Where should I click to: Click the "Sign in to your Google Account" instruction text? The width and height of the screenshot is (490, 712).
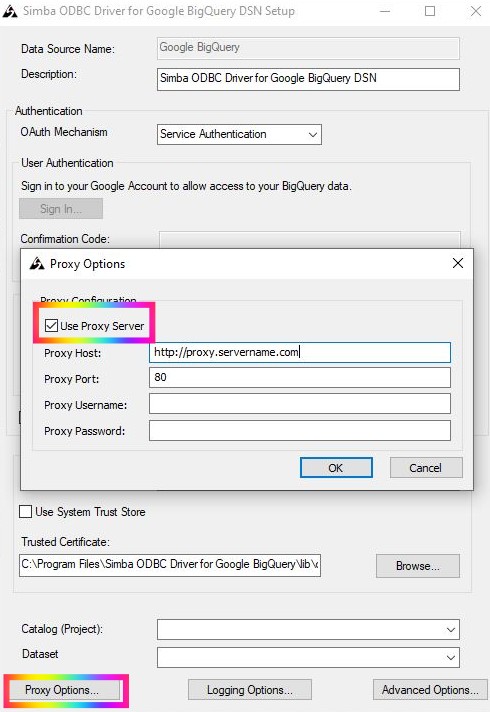(x=186, y=186)
